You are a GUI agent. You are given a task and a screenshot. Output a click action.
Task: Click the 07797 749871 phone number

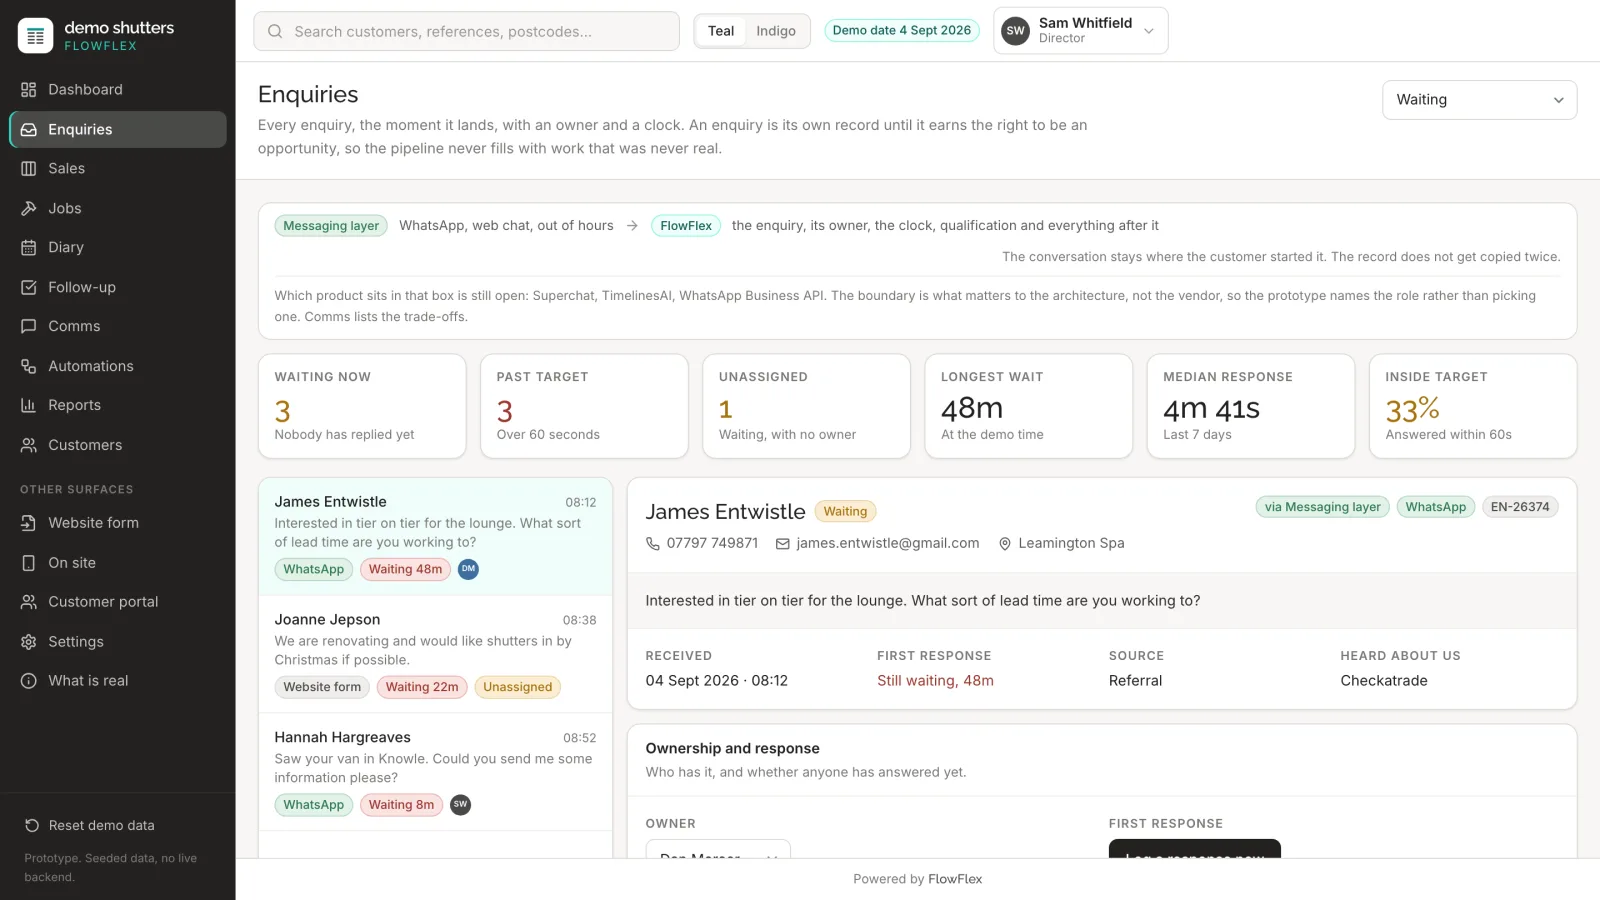tap(712, 544)
